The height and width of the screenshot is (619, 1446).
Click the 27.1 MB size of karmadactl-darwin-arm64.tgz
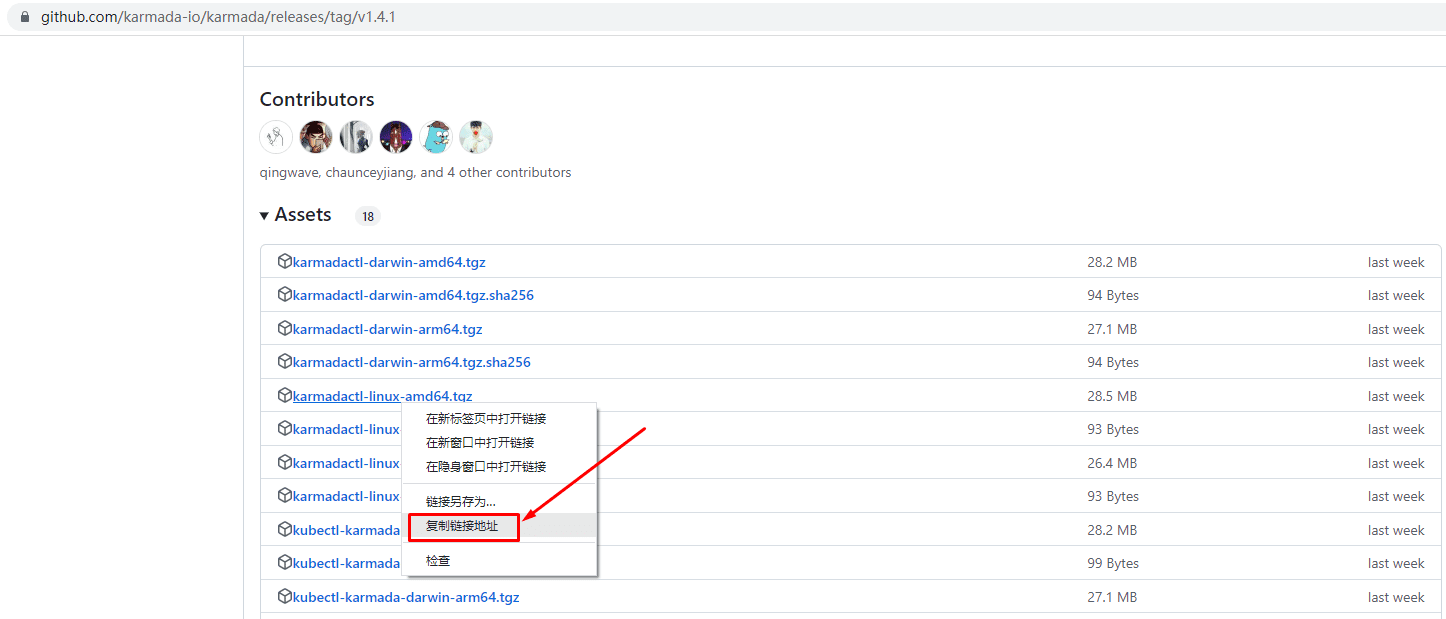(x=1112, y=329)
